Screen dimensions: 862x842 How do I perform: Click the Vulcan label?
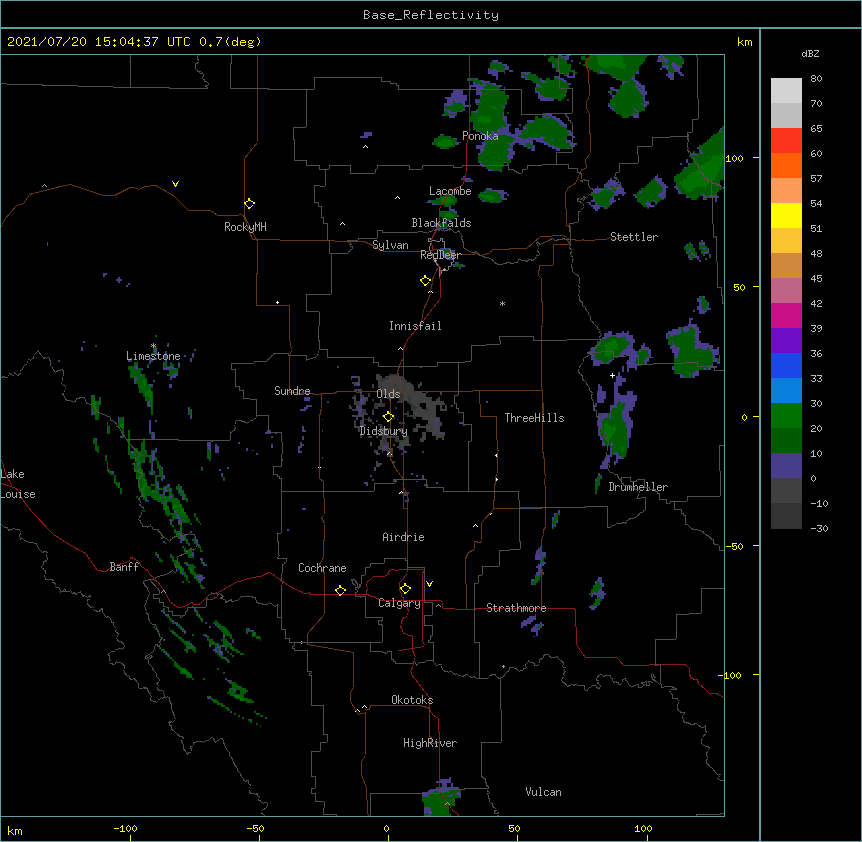(x=543, y=792)
